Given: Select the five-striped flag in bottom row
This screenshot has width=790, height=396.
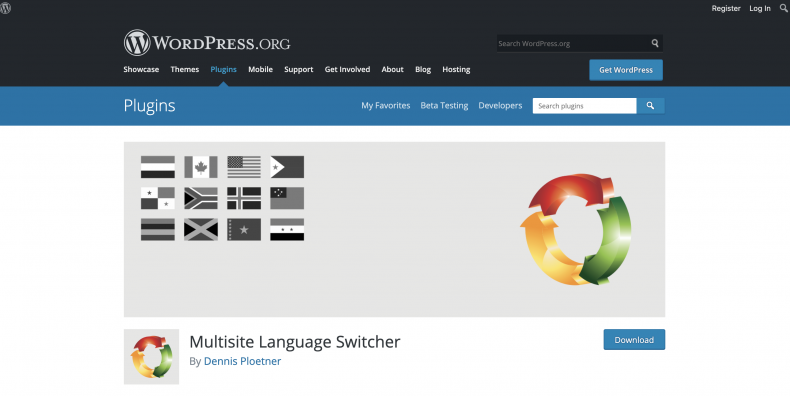Looking at the screenshot, I should 158,229.
